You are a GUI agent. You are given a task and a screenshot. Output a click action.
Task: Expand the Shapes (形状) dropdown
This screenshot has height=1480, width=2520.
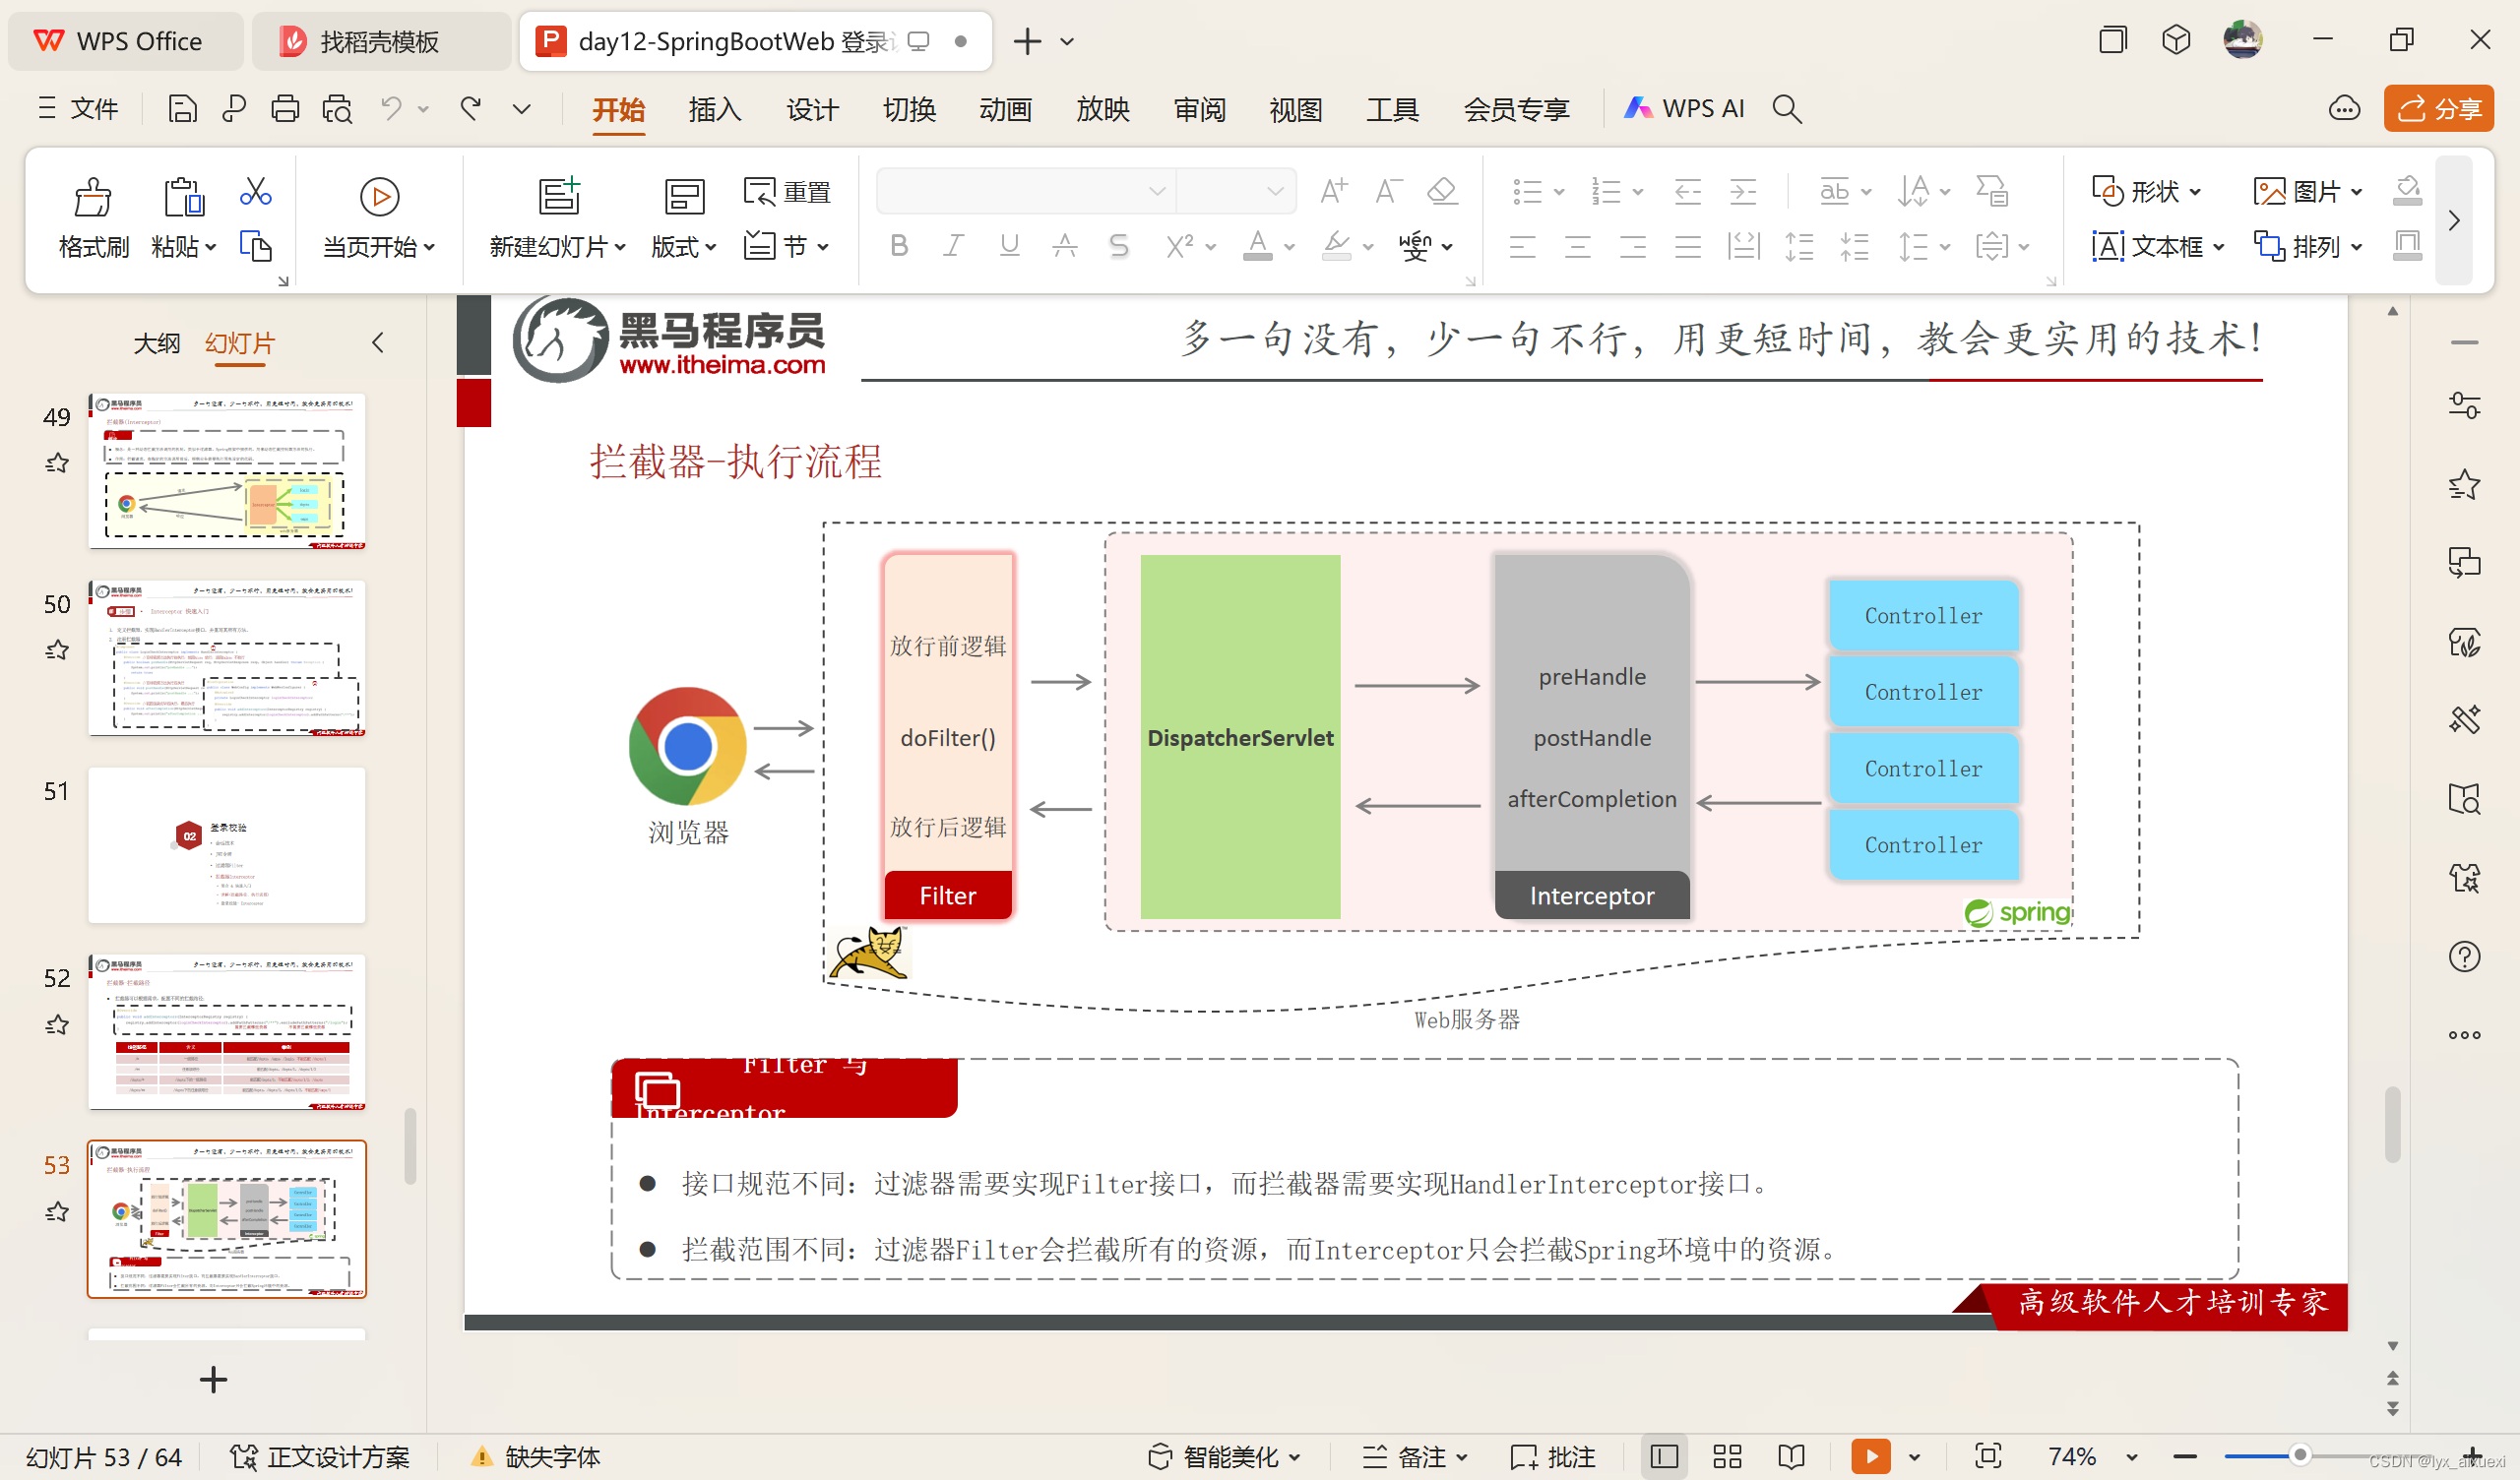(2195, 191)
